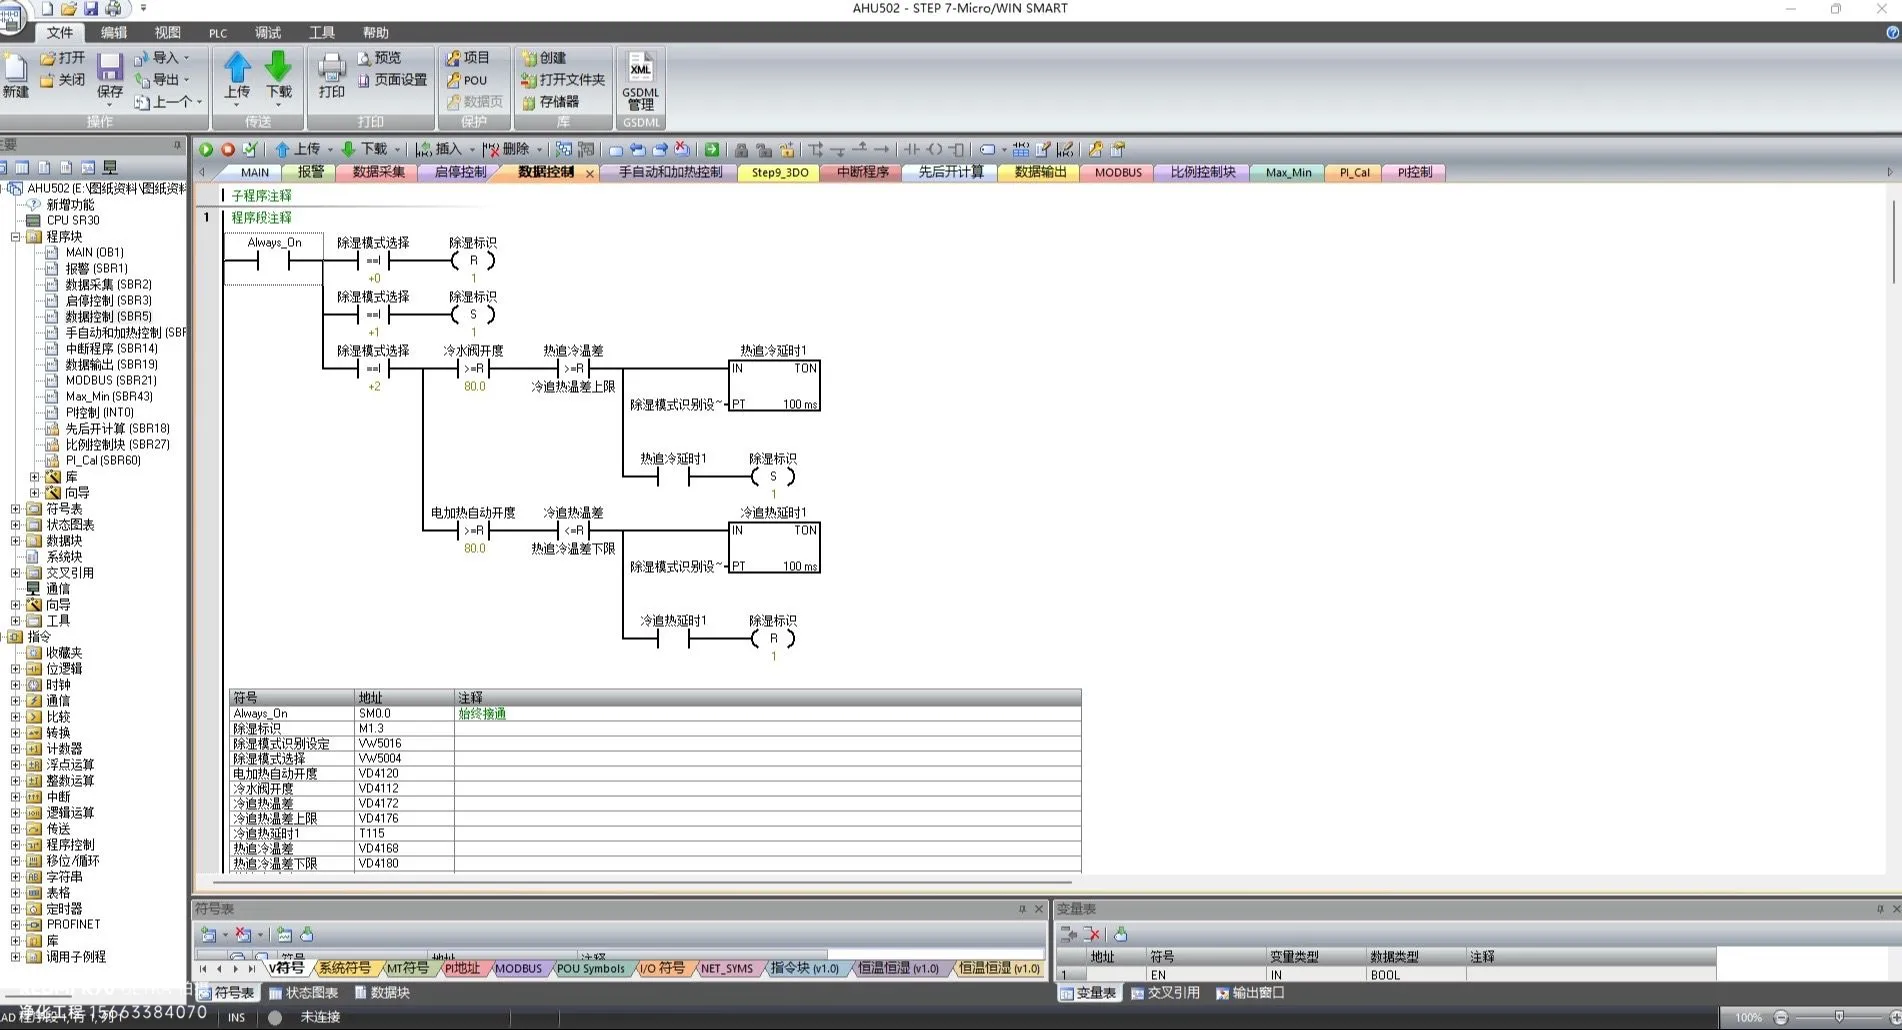Open the 视图 ribbon menu tab
The width and height of the screenshot is (1902, 1030).
167,33
